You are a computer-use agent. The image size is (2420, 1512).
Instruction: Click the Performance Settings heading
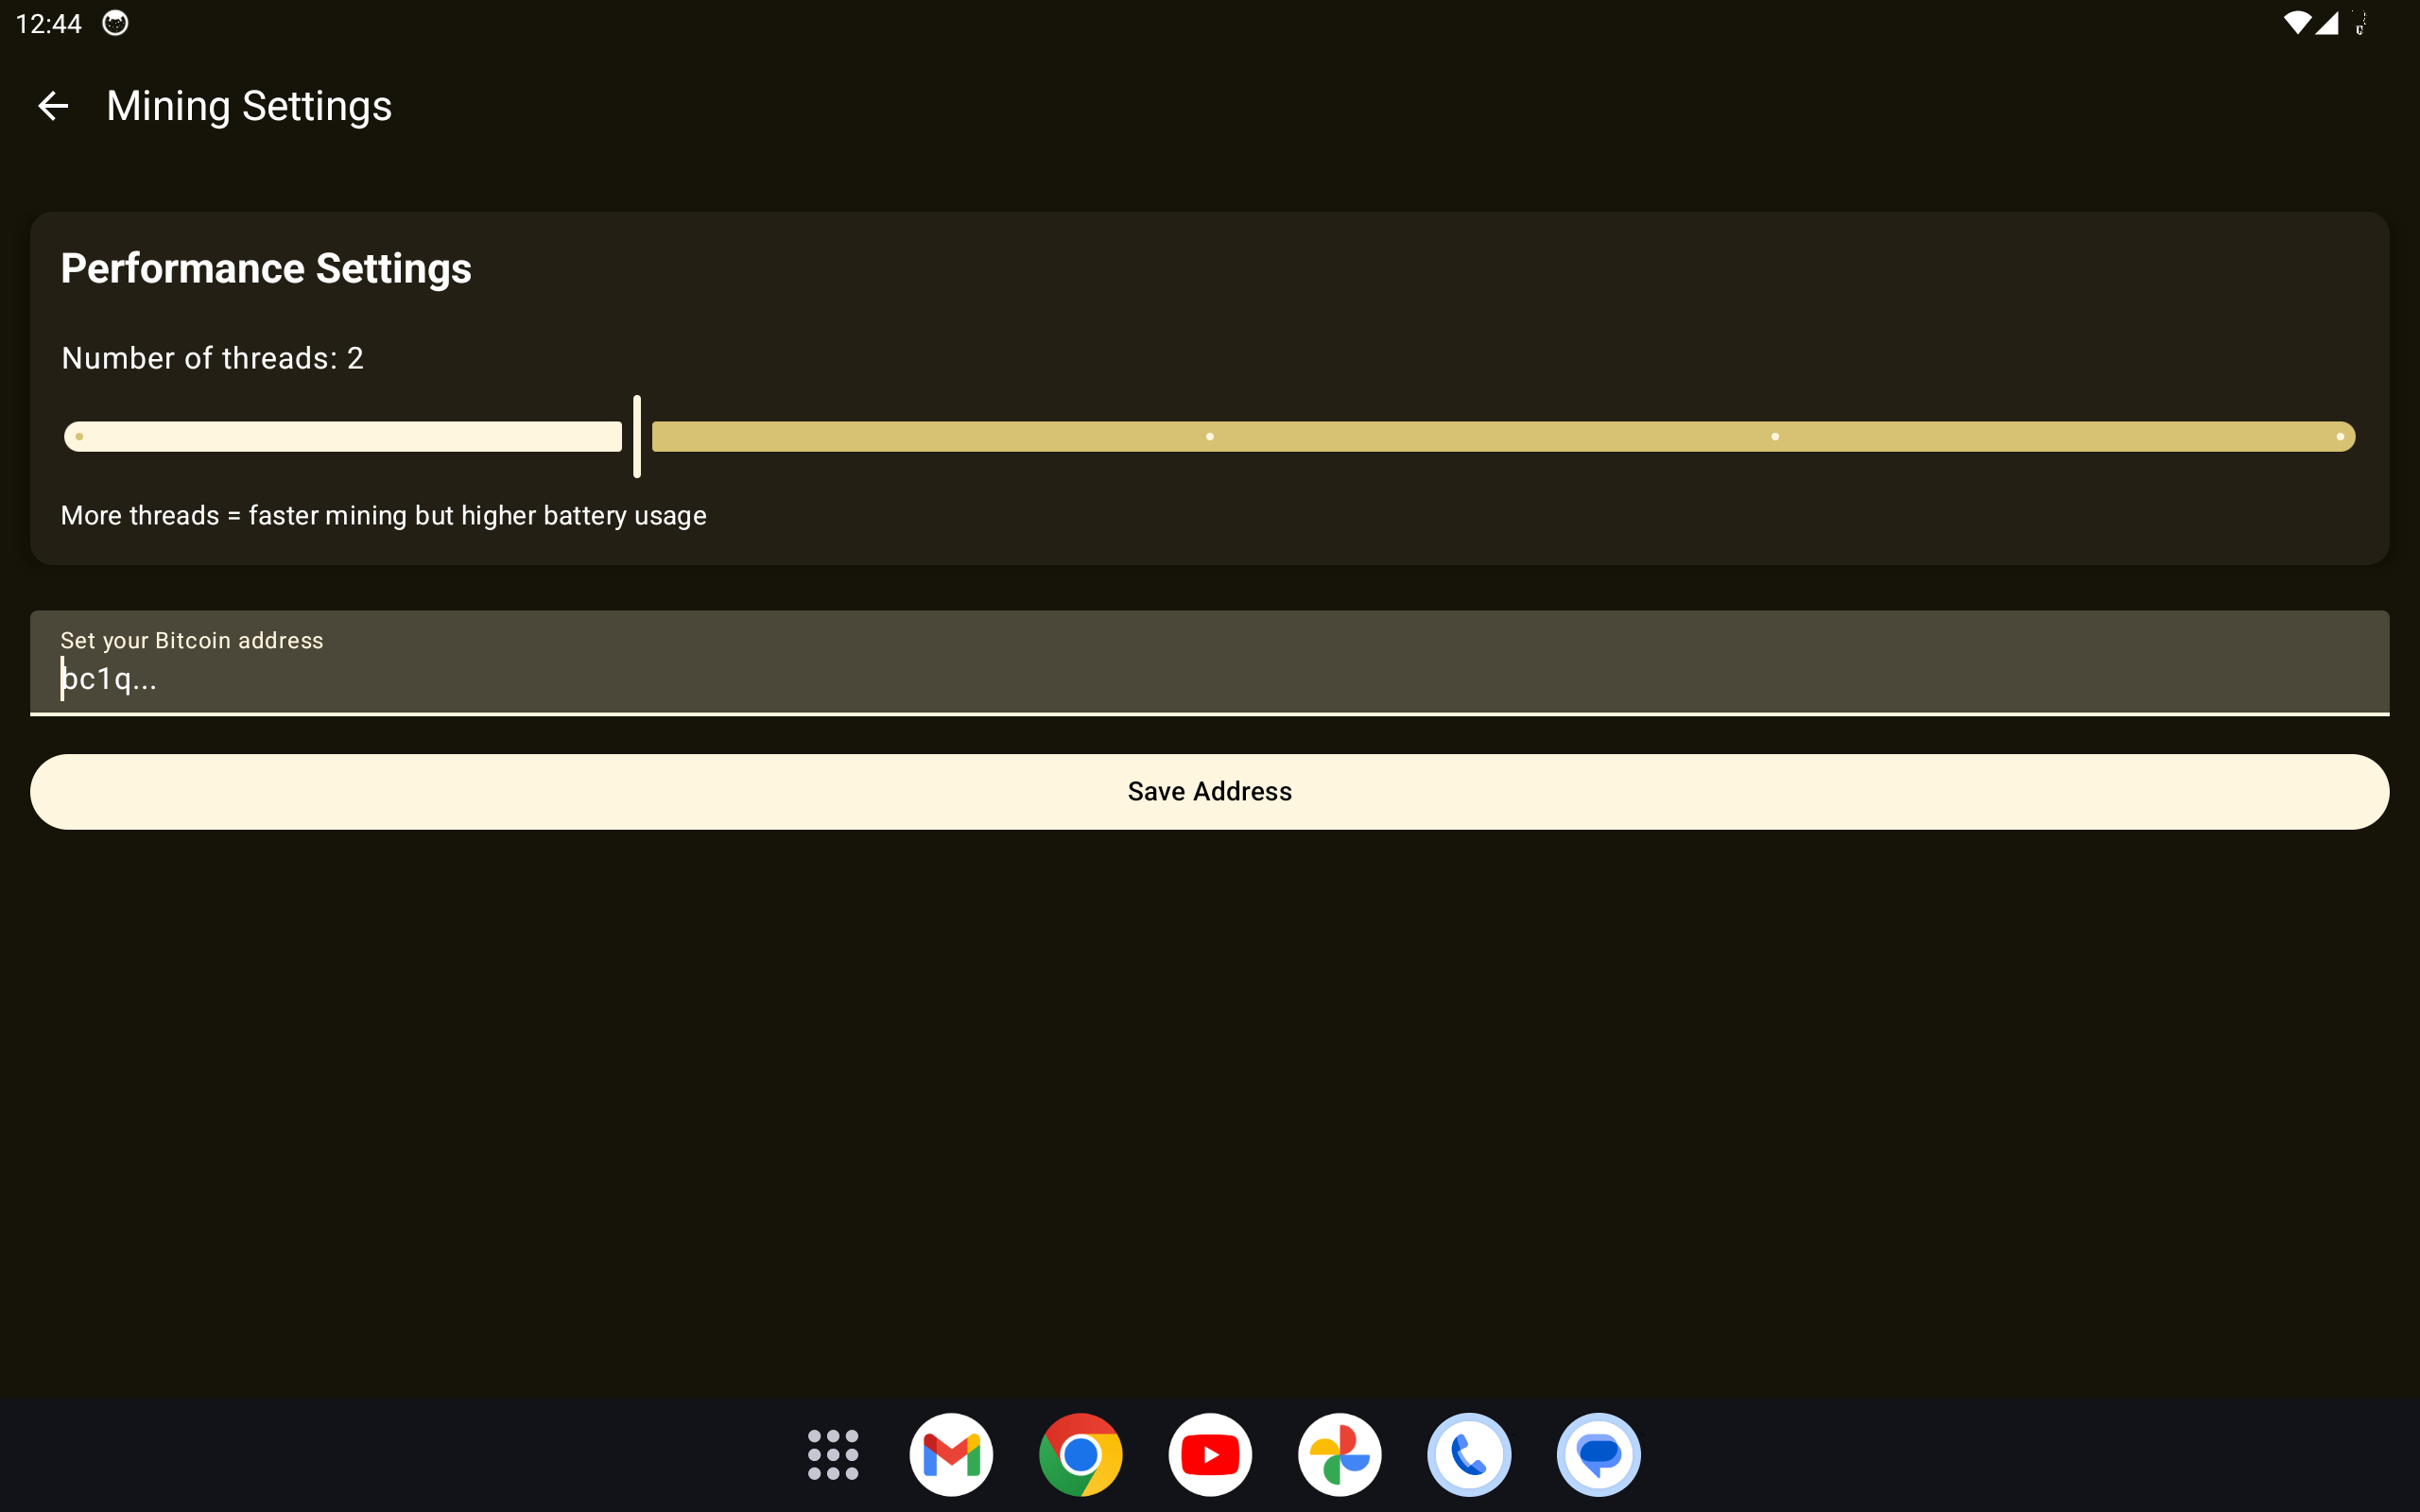point(266,268)
